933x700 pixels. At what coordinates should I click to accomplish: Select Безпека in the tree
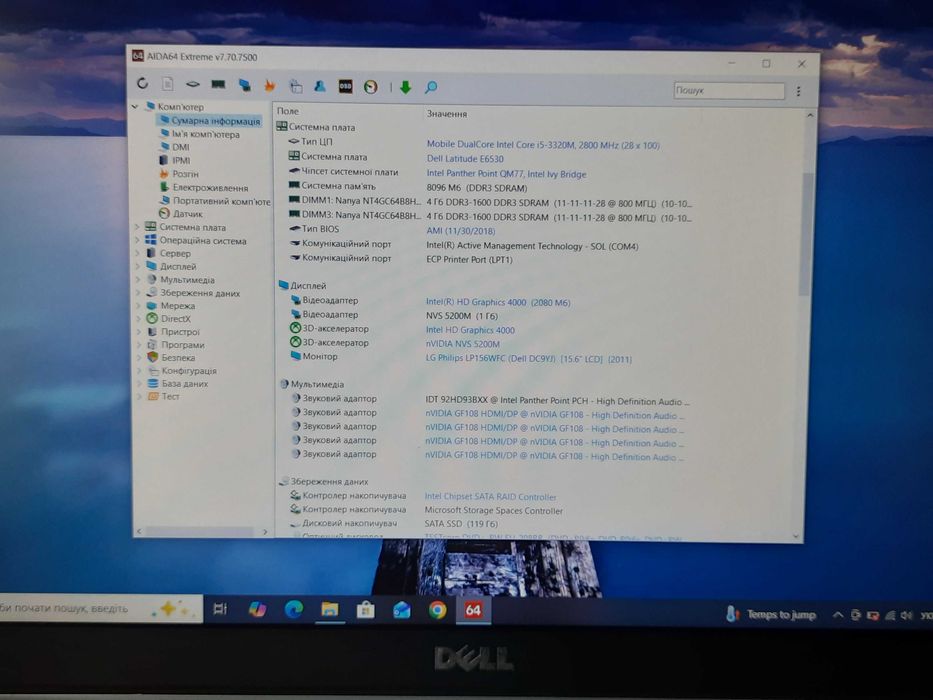tap(171, 358)
